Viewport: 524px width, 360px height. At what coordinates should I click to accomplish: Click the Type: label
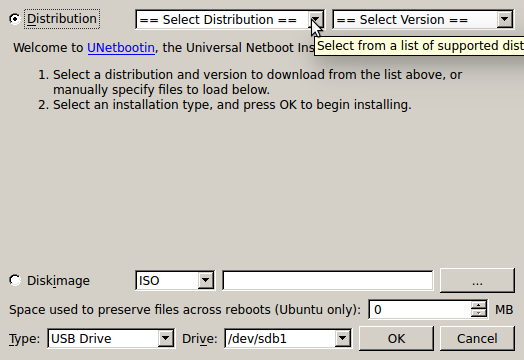24,339
